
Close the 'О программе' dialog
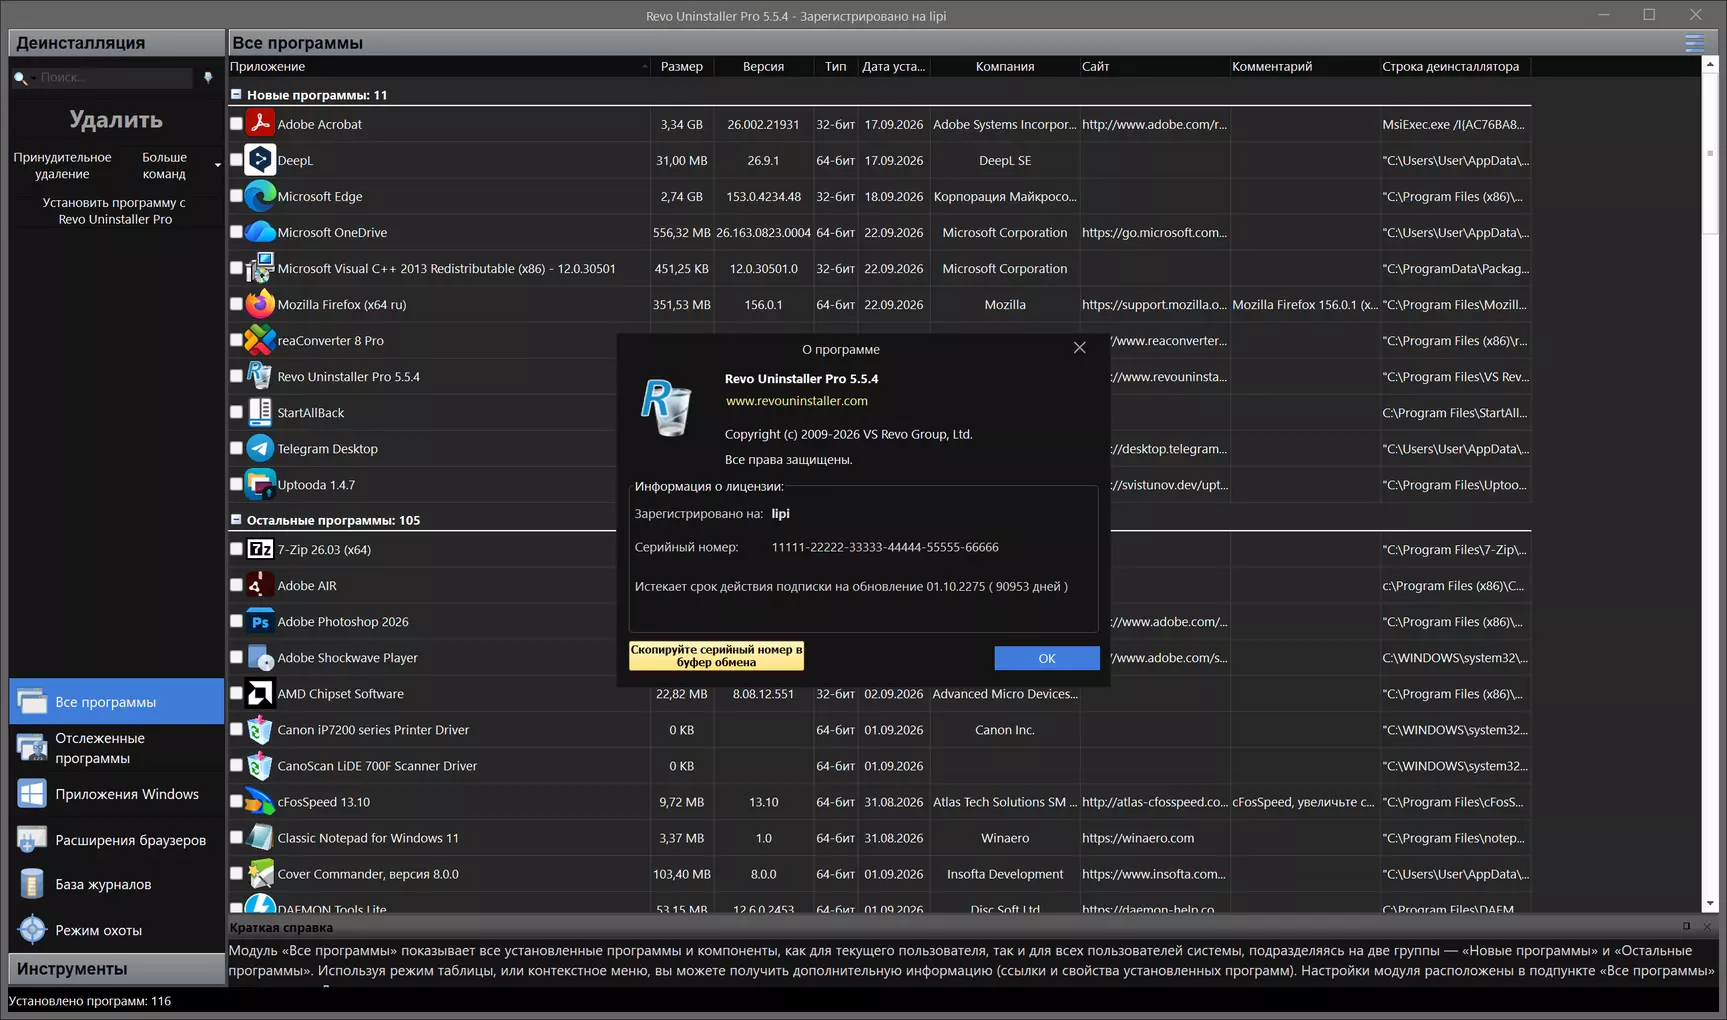pos(1079,348)
